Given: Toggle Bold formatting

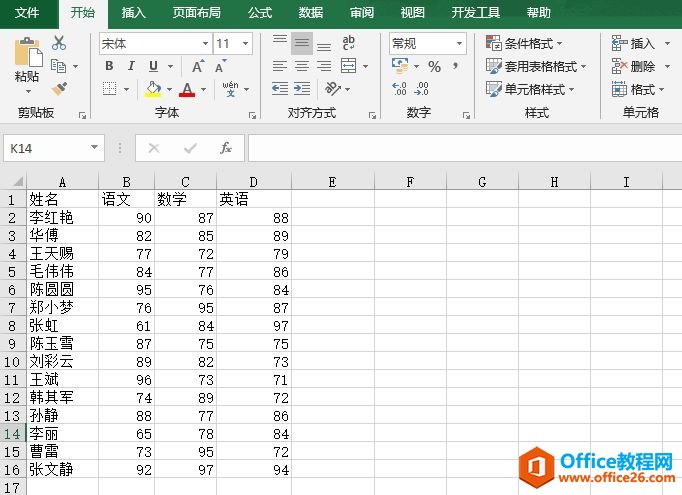Looking at the screenshot, I should pos(110,66).
